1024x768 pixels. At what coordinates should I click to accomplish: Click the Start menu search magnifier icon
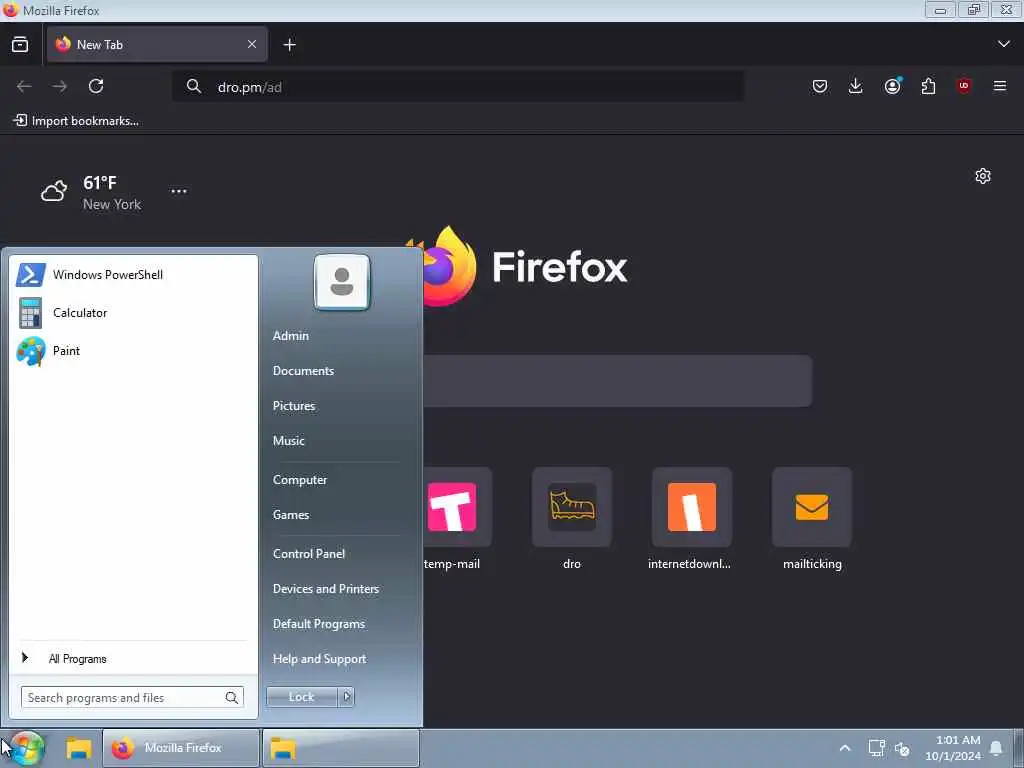[232, 697]
